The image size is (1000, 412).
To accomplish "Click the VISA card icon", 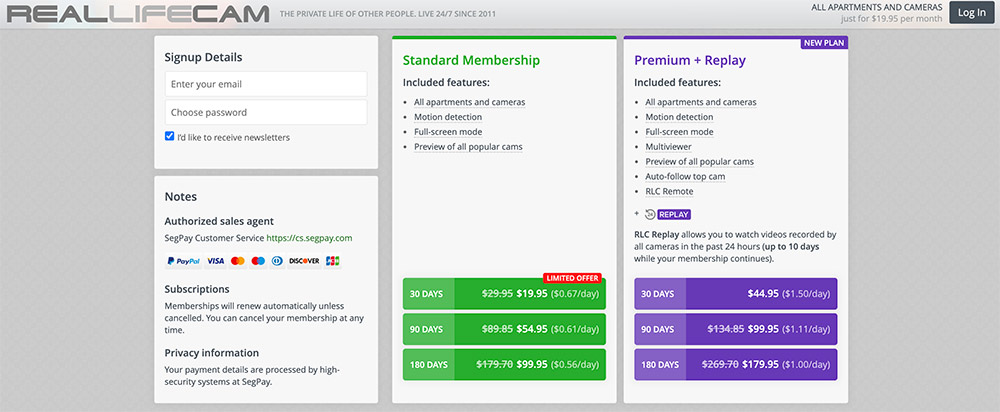I will point(216,261).
